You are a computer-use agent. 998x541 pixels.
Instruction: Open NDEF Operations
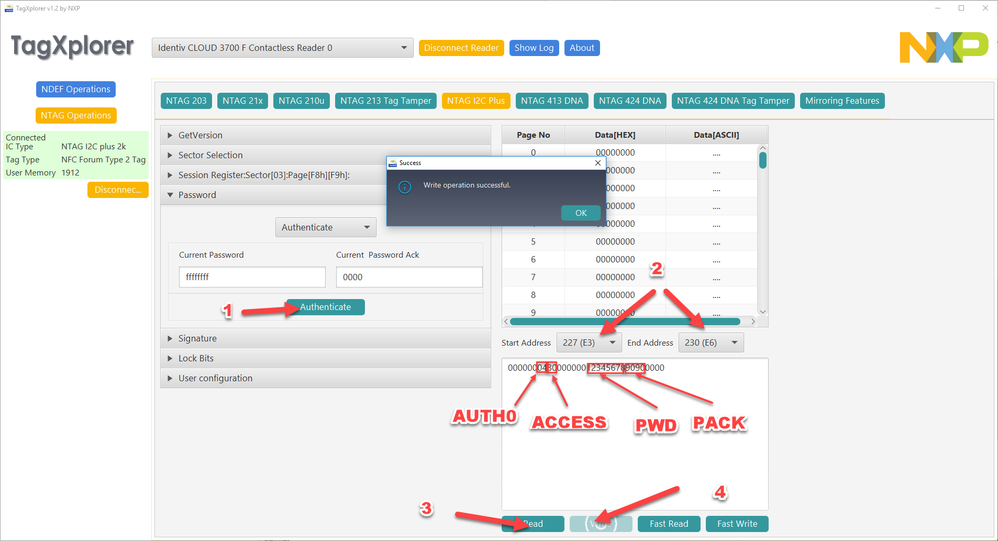pos(76,89)
